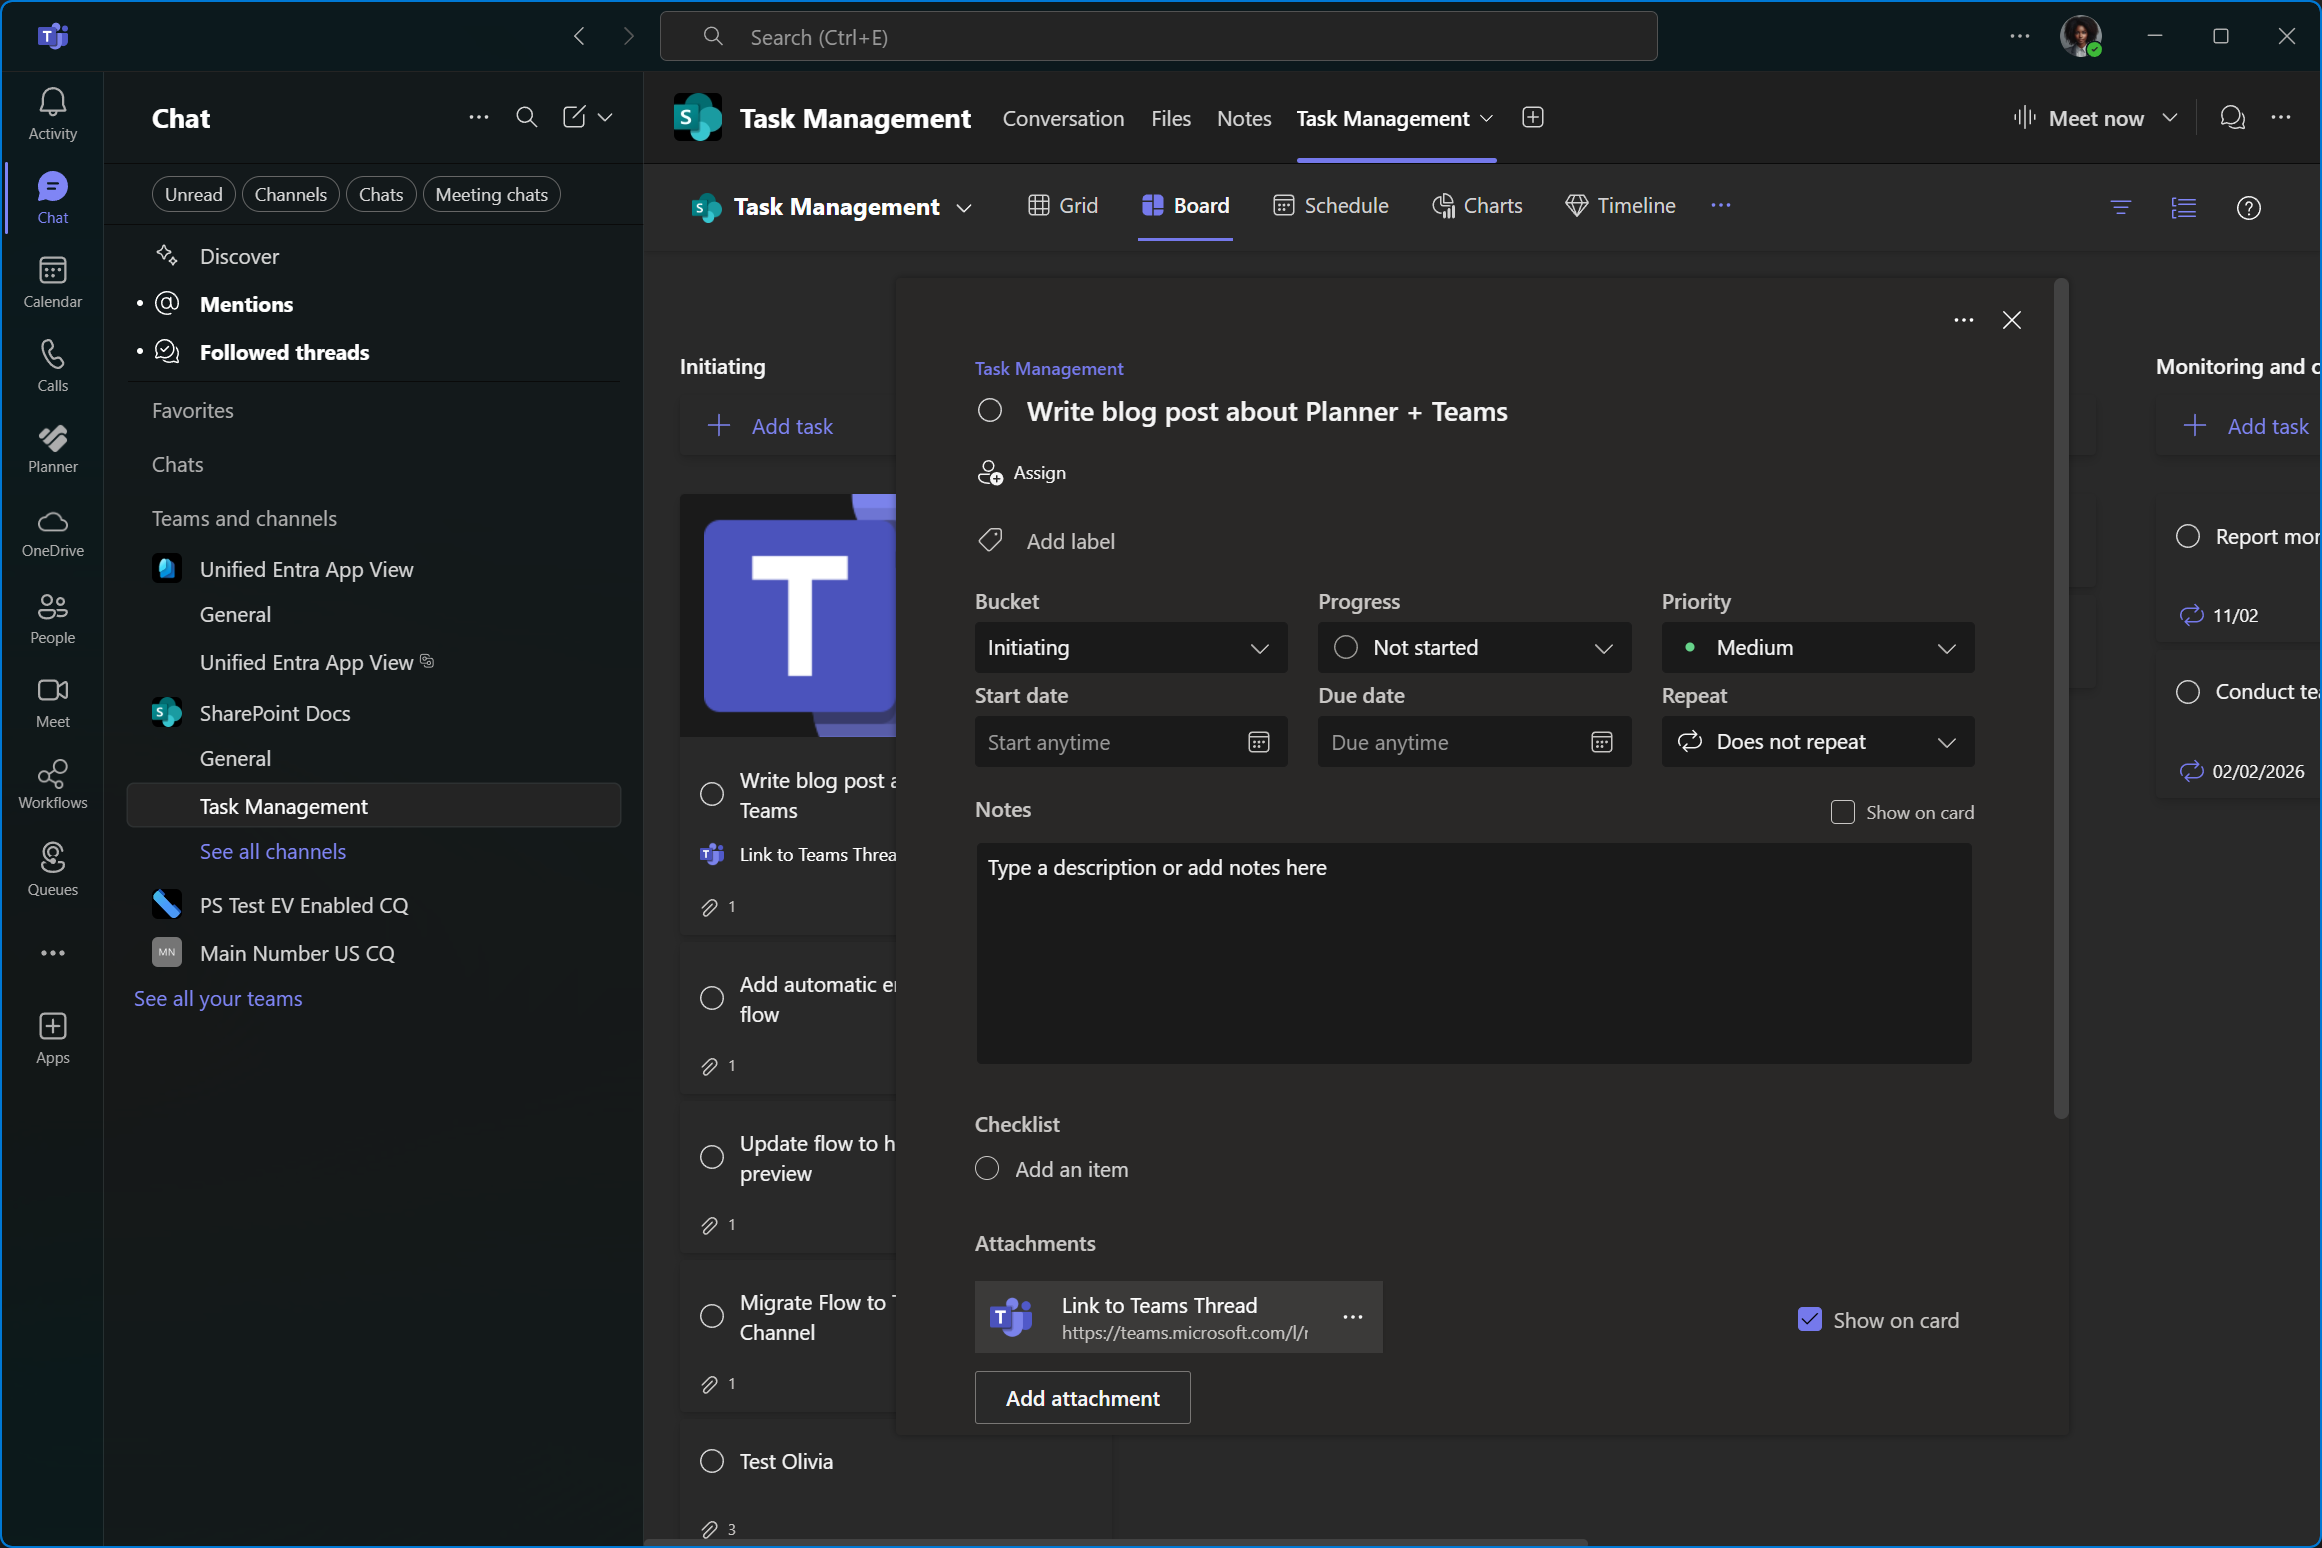
Task: Open the group-by list icon
Action: click(2184, 207)
